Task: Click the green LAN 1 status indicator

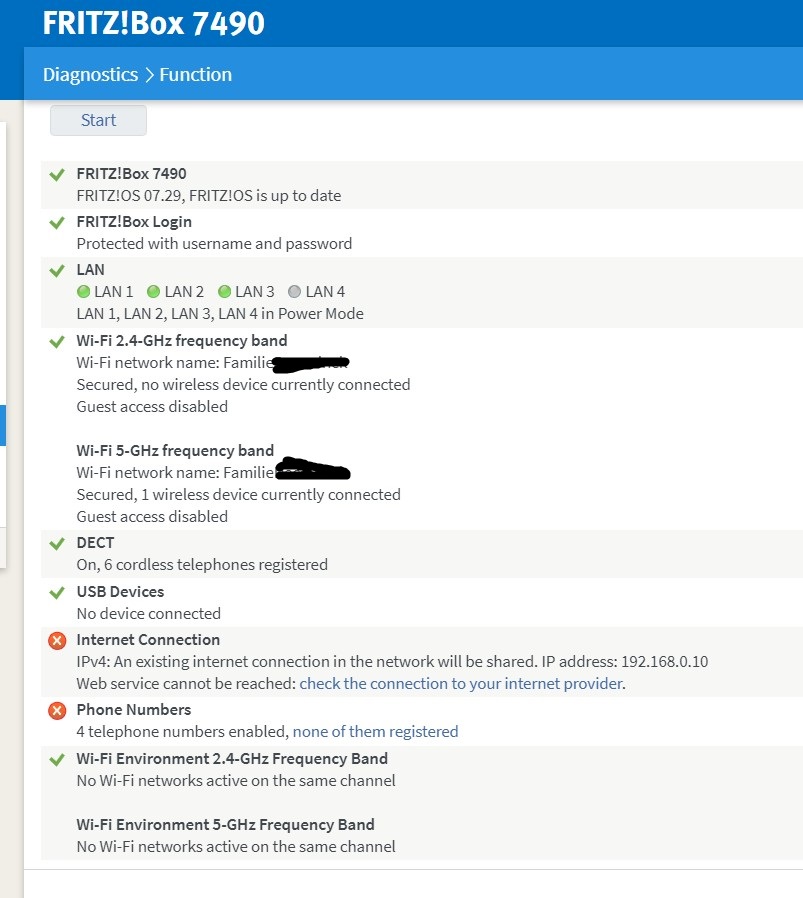Action: pyautogui.click(x=84, y=292)
